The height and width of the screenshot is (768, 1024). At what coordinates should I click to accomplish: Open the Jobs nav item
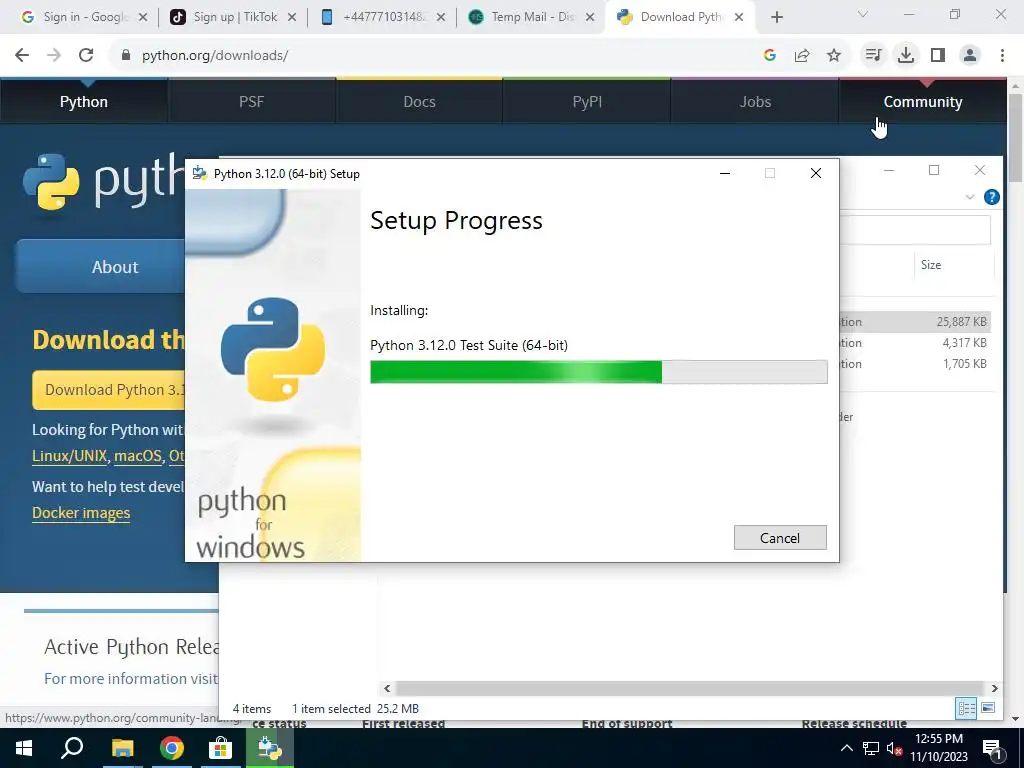point(755,102)
